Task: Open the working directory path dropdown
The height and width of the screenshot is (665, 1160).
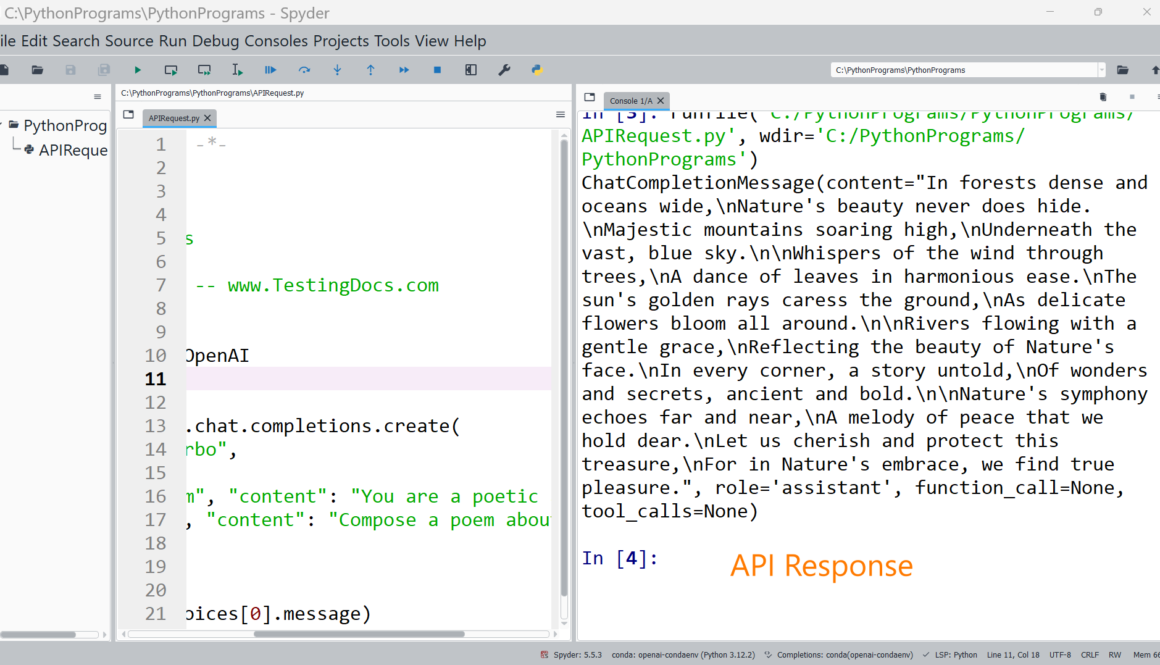Action: coord(1101,70)
